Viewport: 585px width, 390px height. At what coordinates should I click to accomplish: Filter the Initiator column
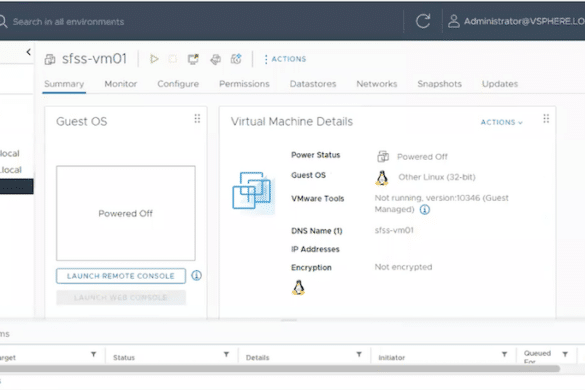[504, 354]
